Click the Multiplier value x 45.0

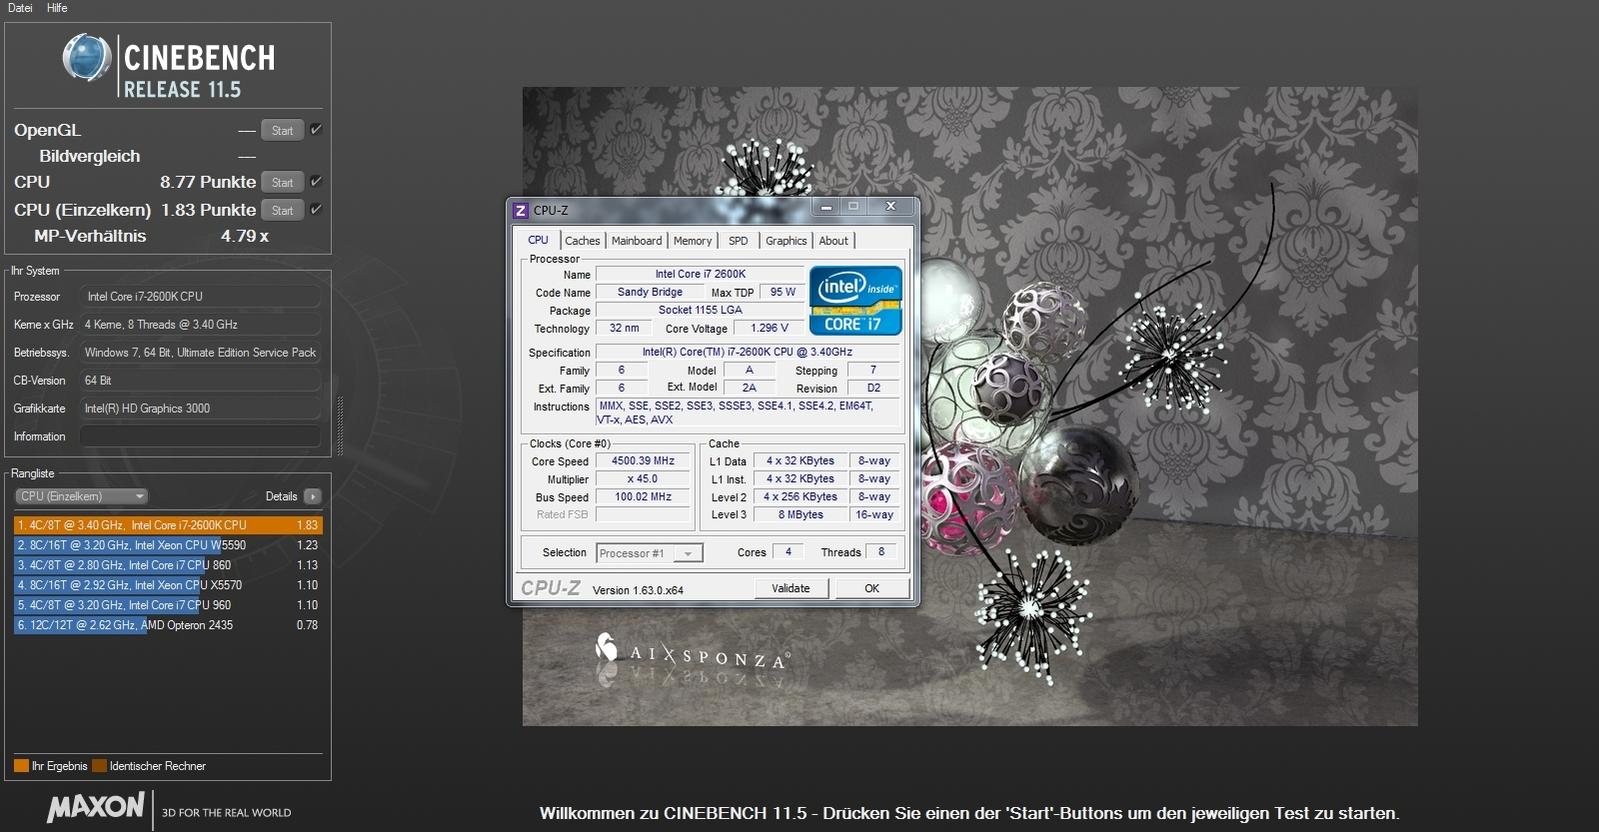point(643,479)
